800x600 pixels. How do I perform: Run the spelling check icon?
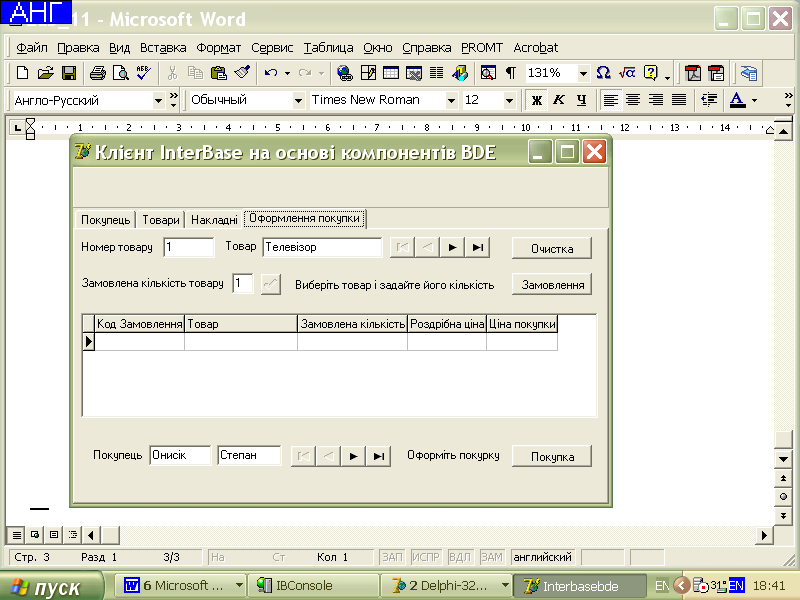(x=143, y=73)
